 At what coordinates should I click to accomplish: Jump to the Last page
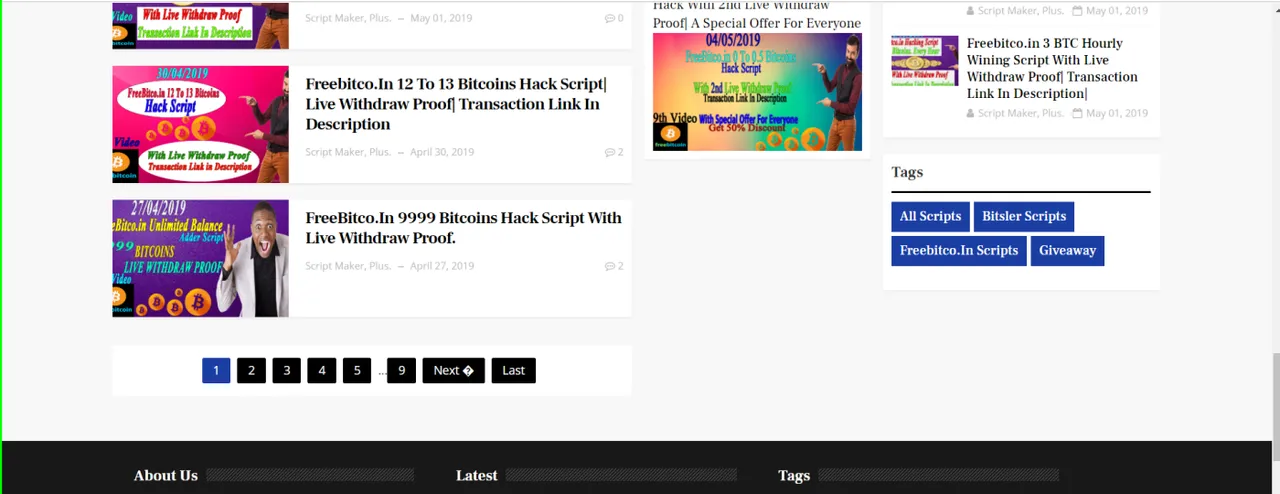513,370
